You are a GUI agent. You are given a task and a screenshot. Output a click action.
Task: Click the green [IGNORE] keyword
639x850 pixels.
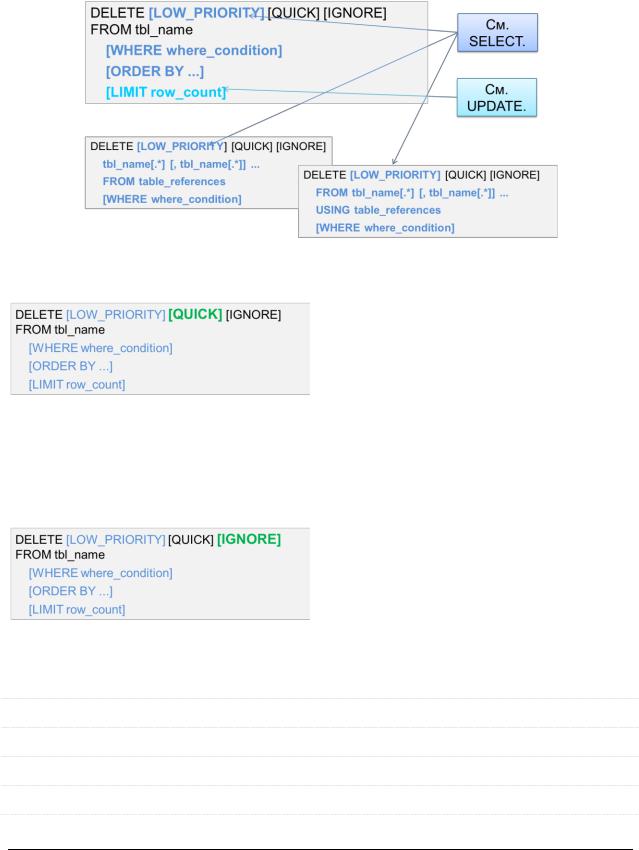pos(249,539)
